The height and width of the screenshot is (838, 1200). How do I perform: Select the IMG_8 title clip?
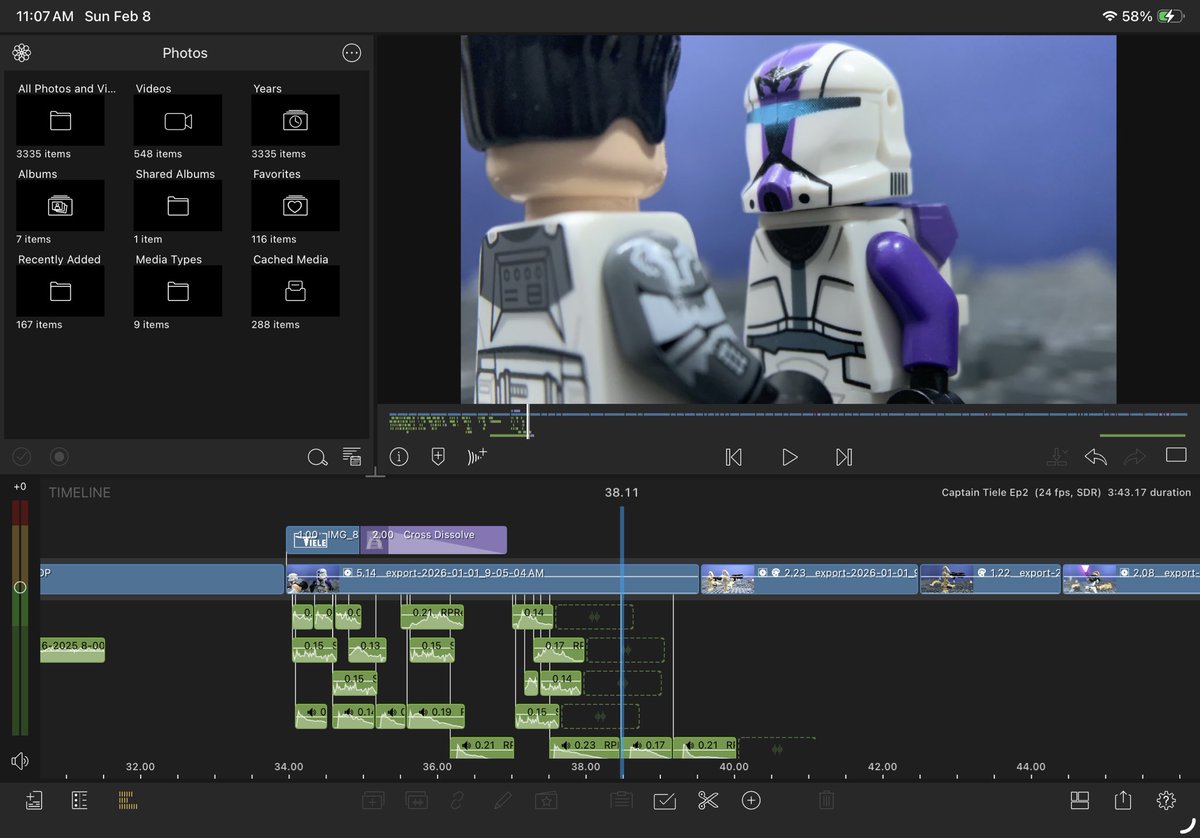click(323, 540)
